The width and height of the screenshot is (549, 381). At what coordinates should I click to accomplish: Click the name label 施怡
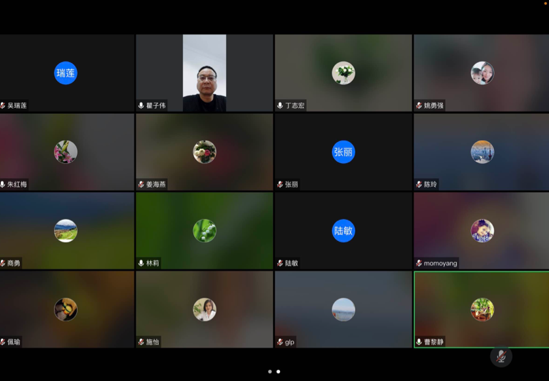(x=153, y=342)
